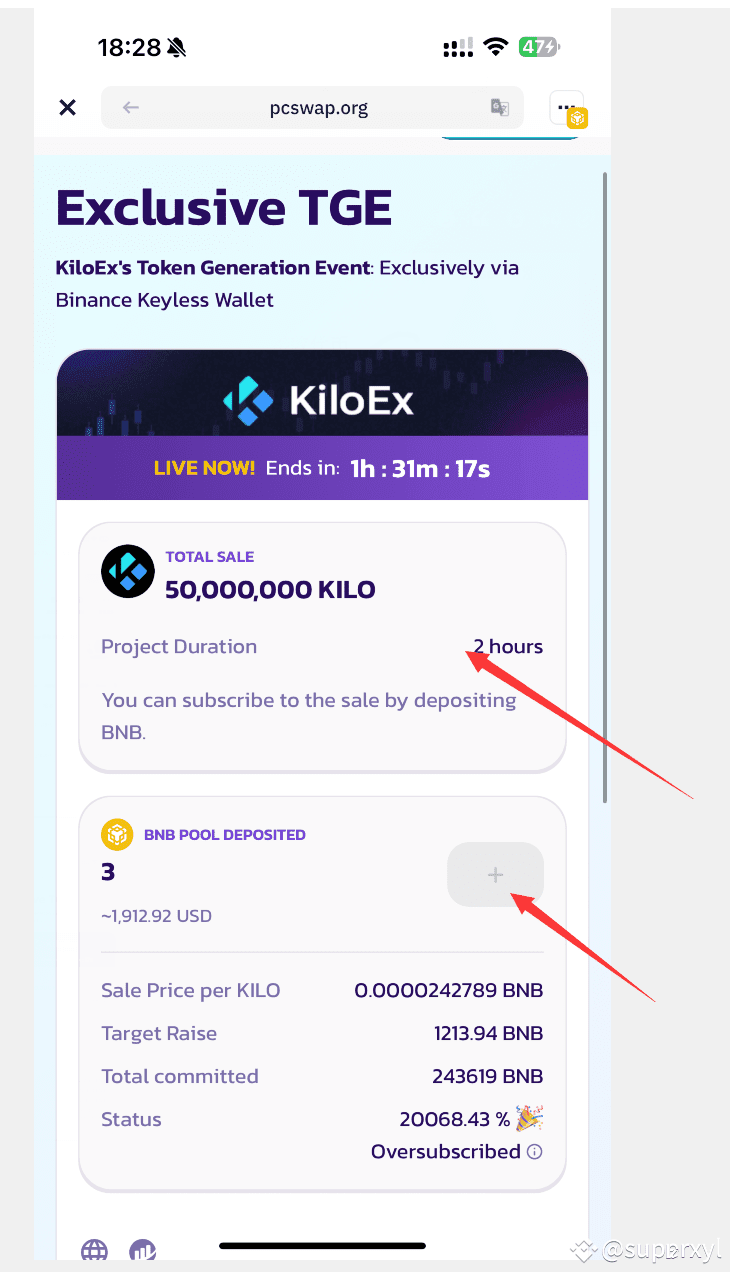
Task: Tap the LIVE NOW countdown bar
Action: pyautogui.click(x=322, y=468)
